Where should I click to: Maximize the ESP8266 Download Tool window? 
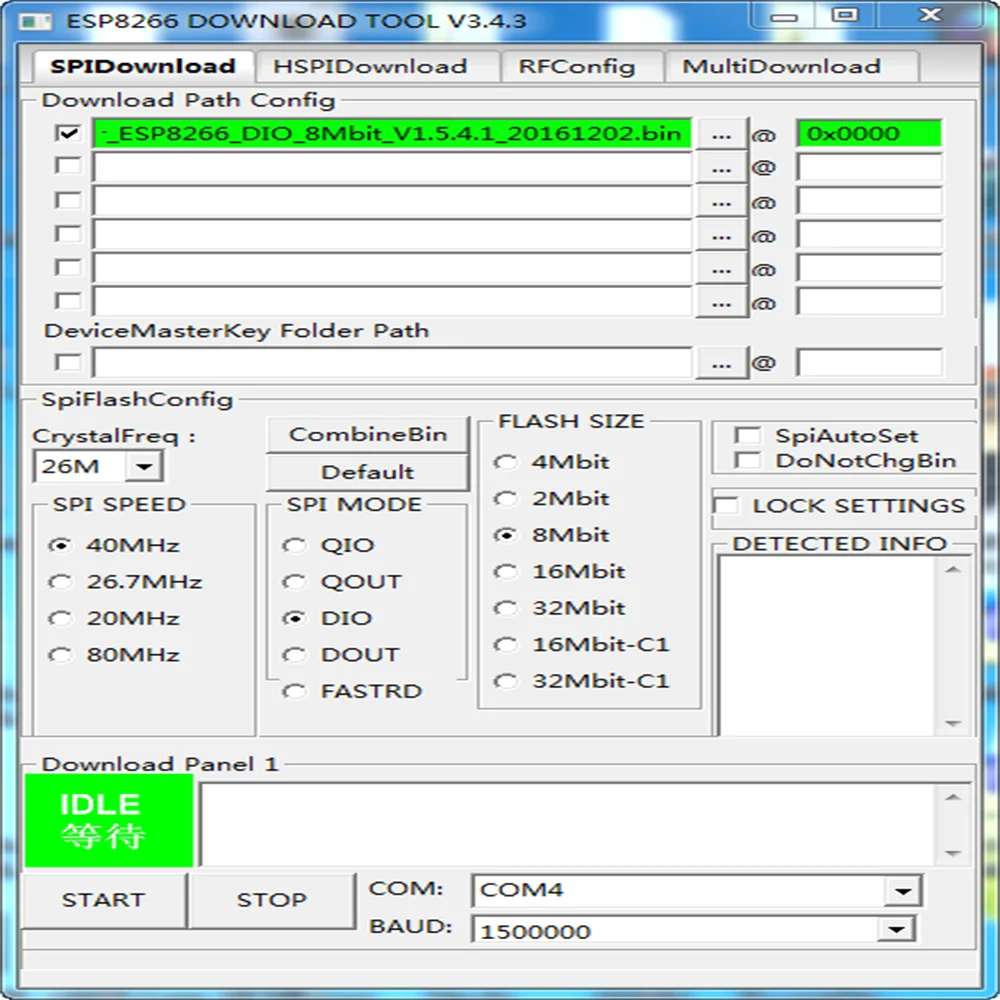click(x=845, y=15)
